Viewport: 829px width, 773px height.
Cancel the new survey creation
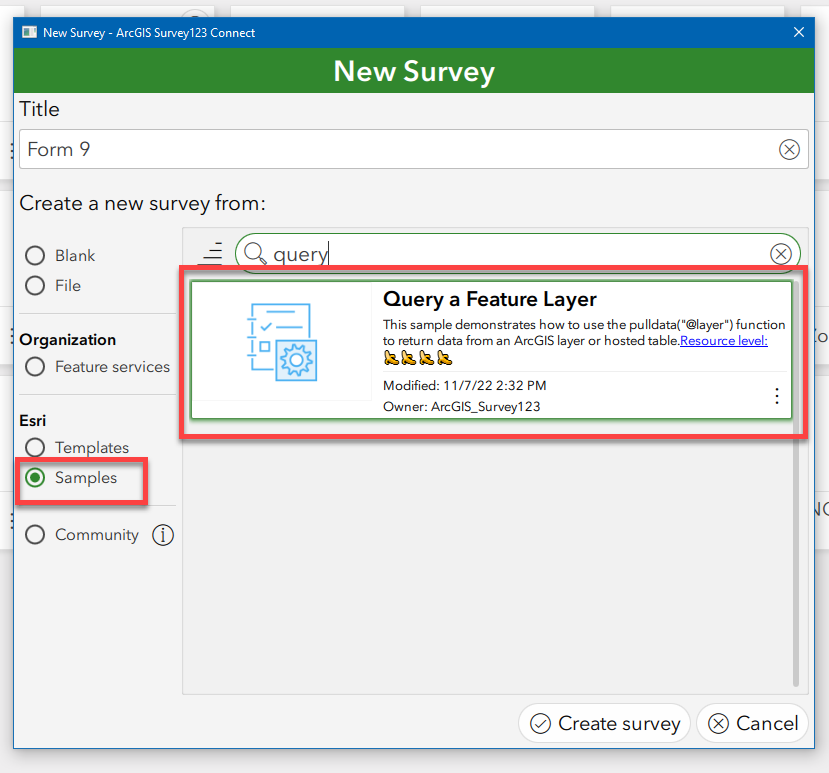752,723
